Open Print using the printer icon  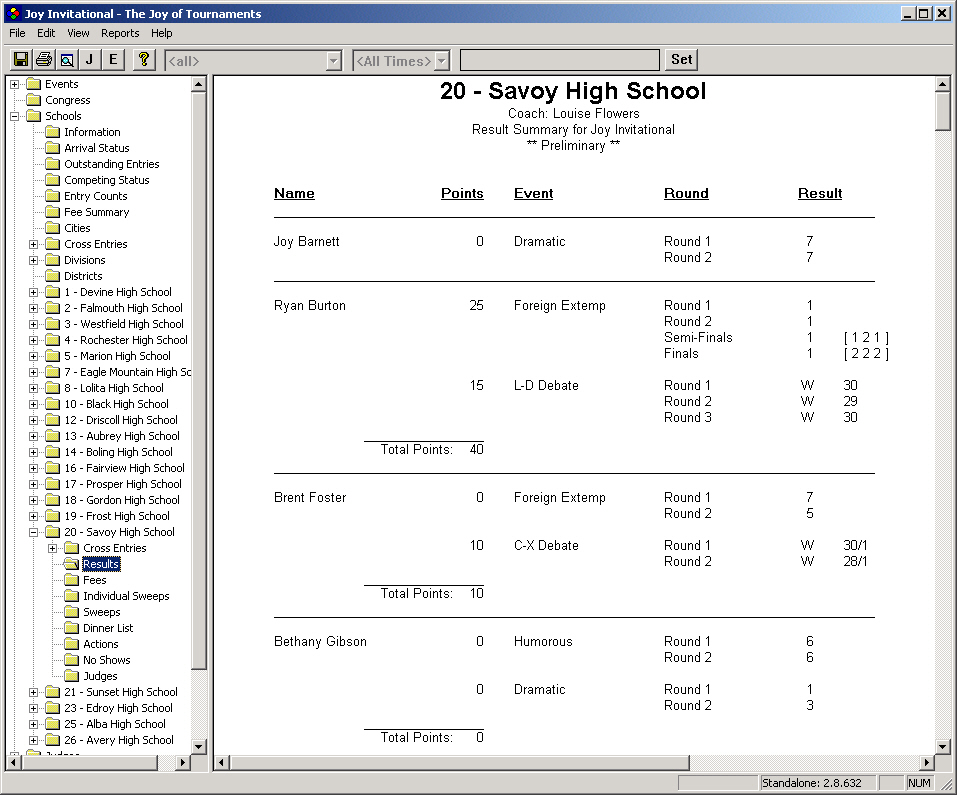tap(43, 59)
